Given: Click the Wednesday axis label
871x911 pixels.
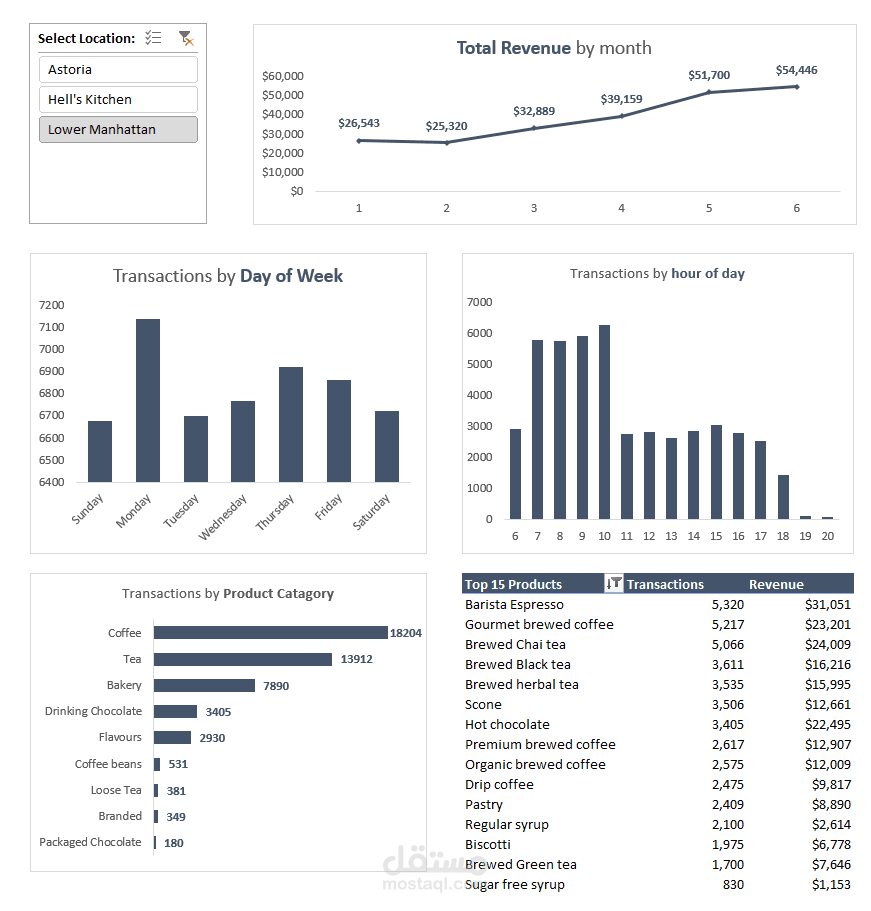Looking at the screenshot, I should click(x=223, y=517).
